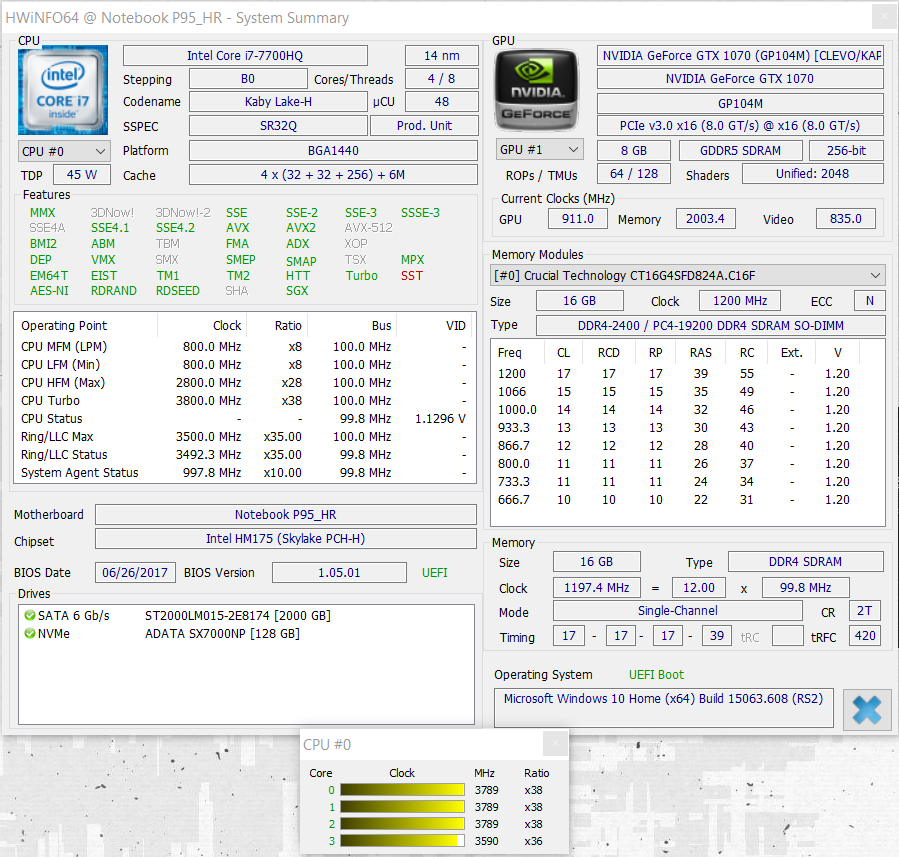Click the PCIe v3.0 x16 bus field

(x=740, y=126)
